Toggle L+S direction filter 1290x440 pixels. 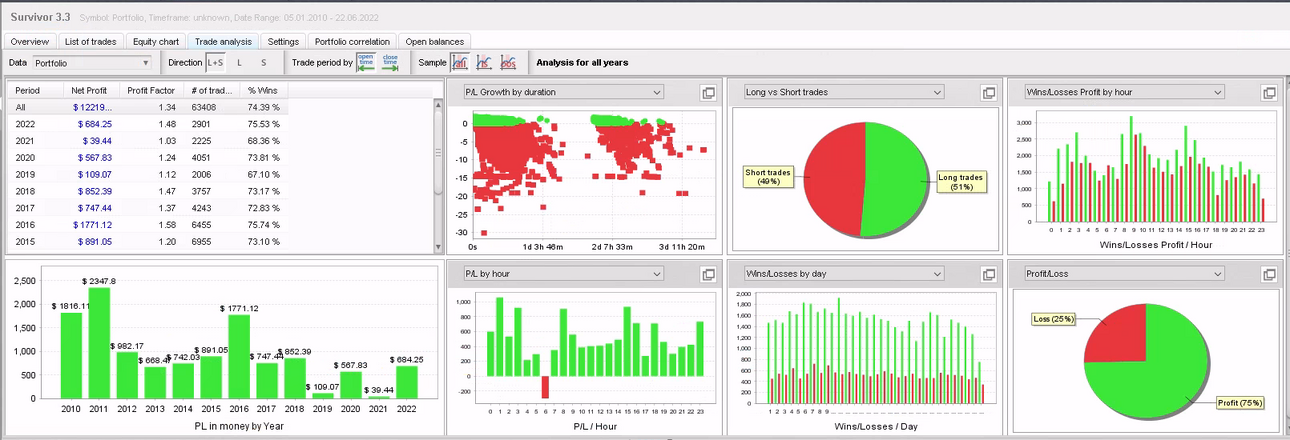(x=215, y=62)
